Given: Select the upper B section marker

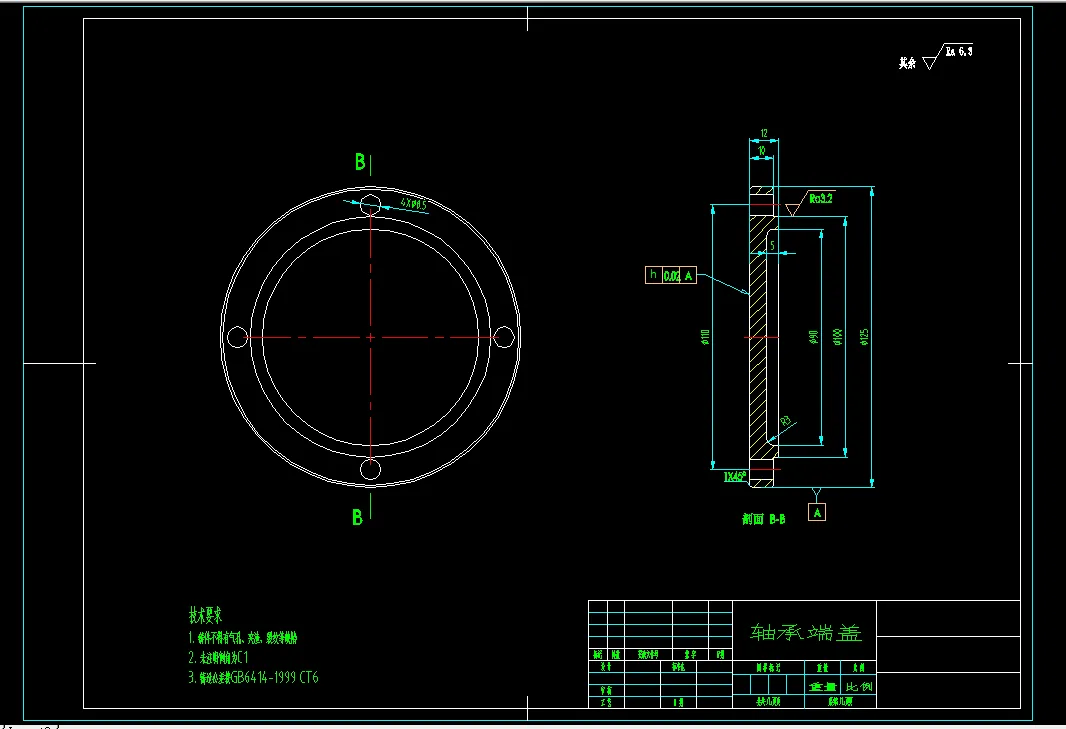Looking at the screenshot, I should pos(360,162).
